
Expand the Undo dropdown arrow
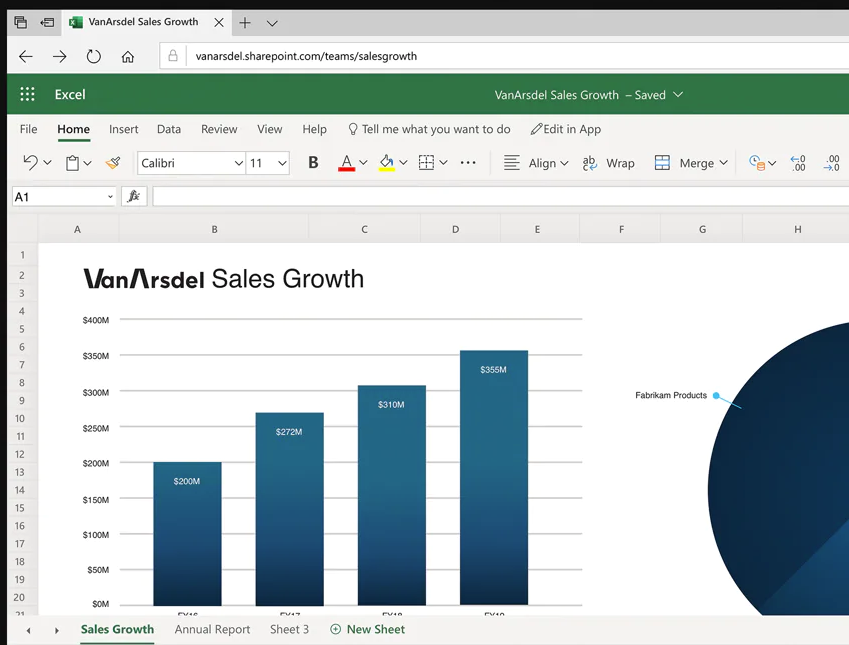tap(47, 162)
